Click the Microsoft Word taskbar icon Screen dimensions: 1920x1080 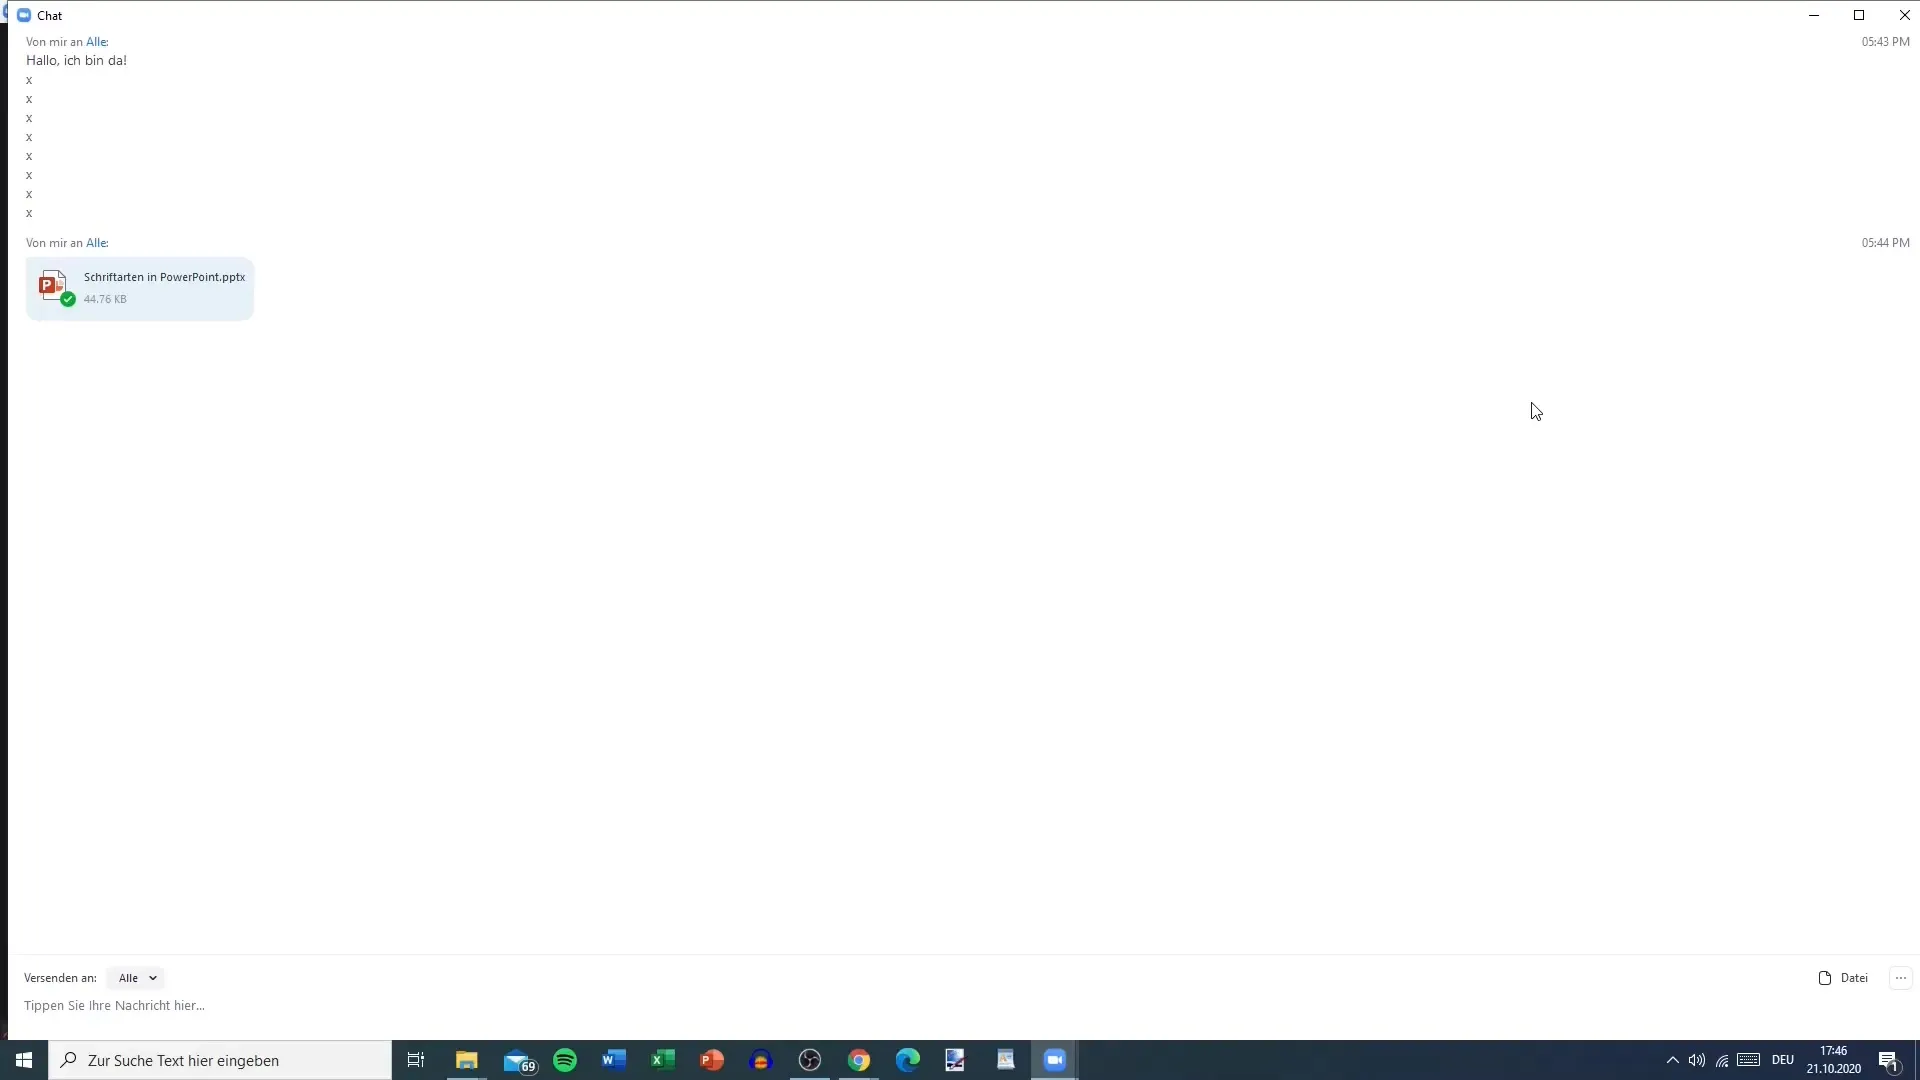click(613, 1059)
